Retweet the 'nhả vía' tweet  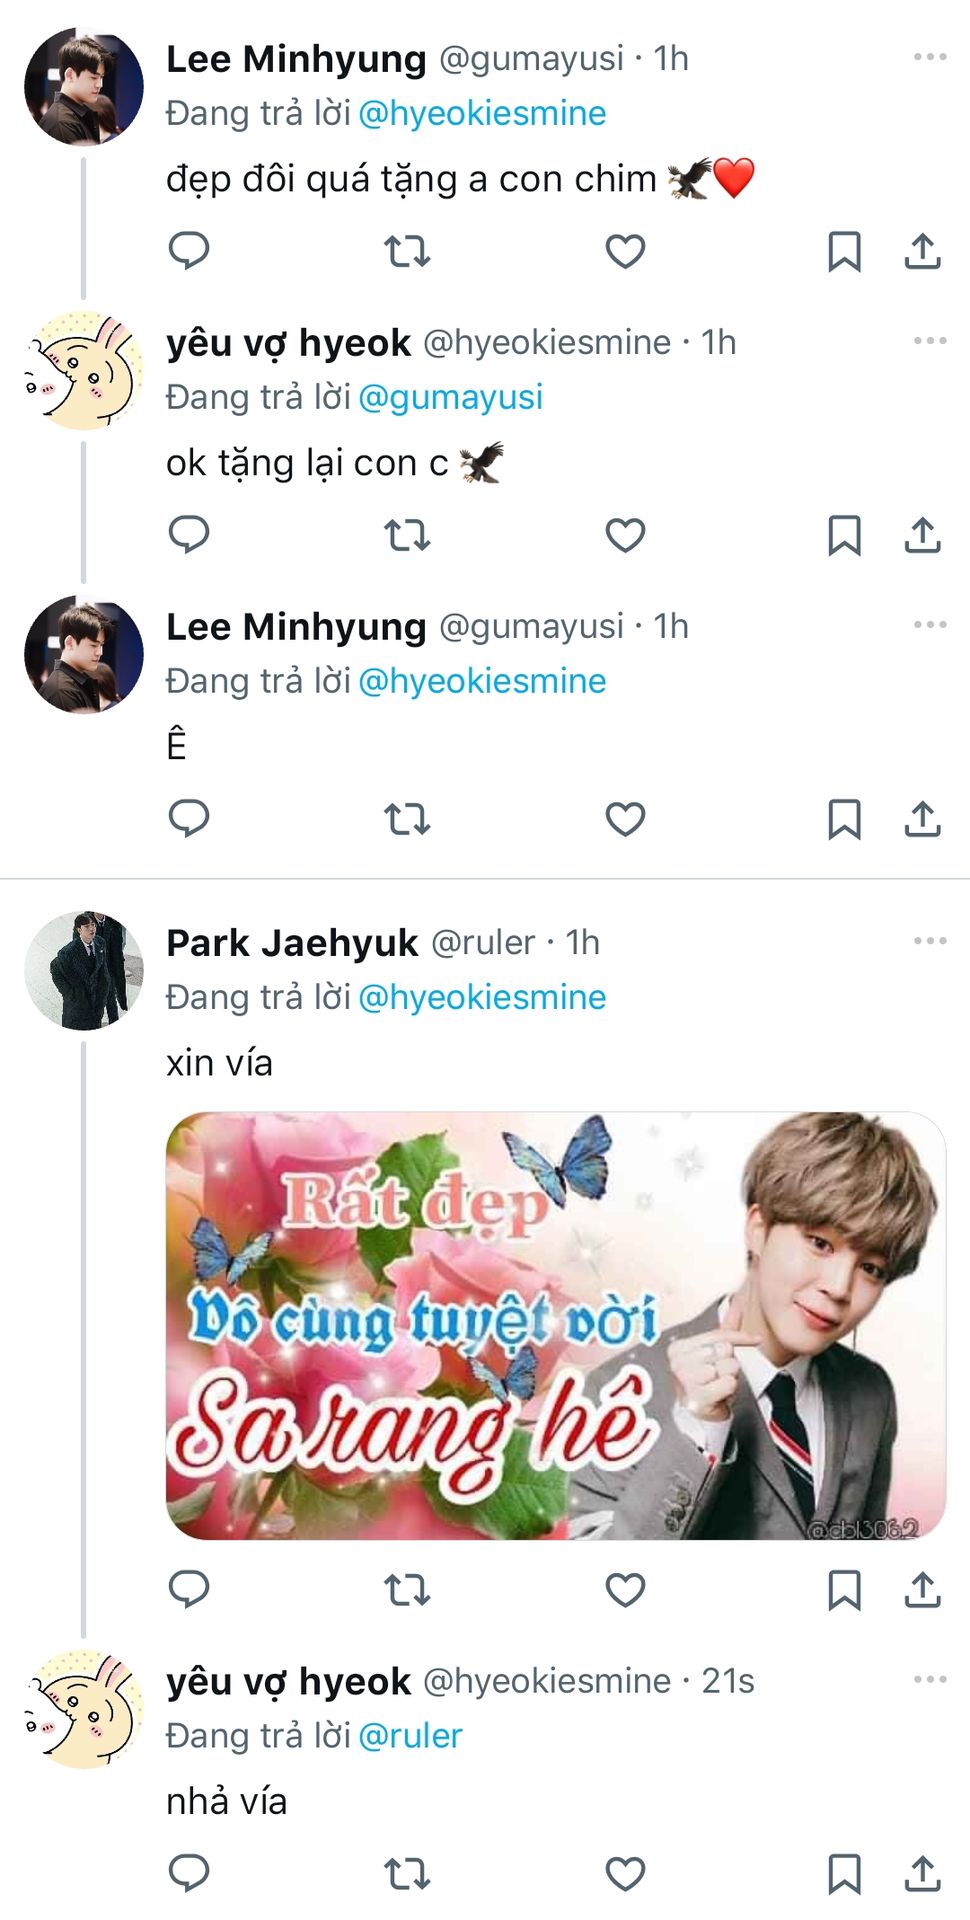(x=407, y=1873)
